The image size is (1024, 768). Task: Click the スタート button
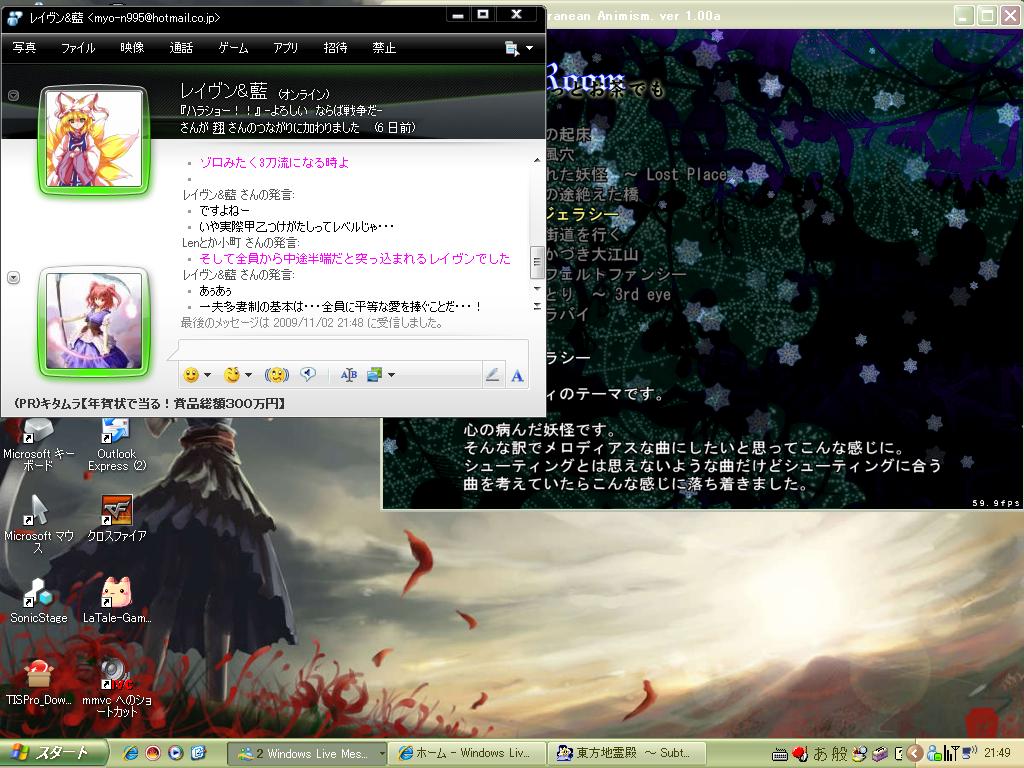coord(52,753)
